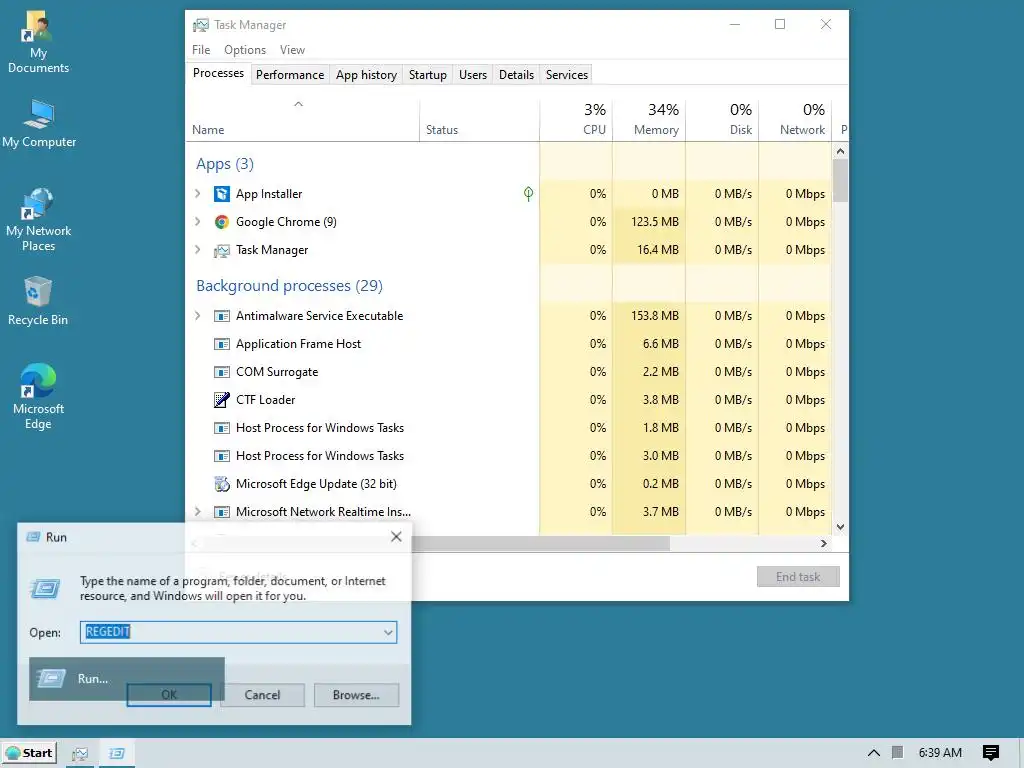The width and height of the screenshot is (1024, 768).
Task: Click the Microsoft Edge Update icon
Action: [222, 484]
